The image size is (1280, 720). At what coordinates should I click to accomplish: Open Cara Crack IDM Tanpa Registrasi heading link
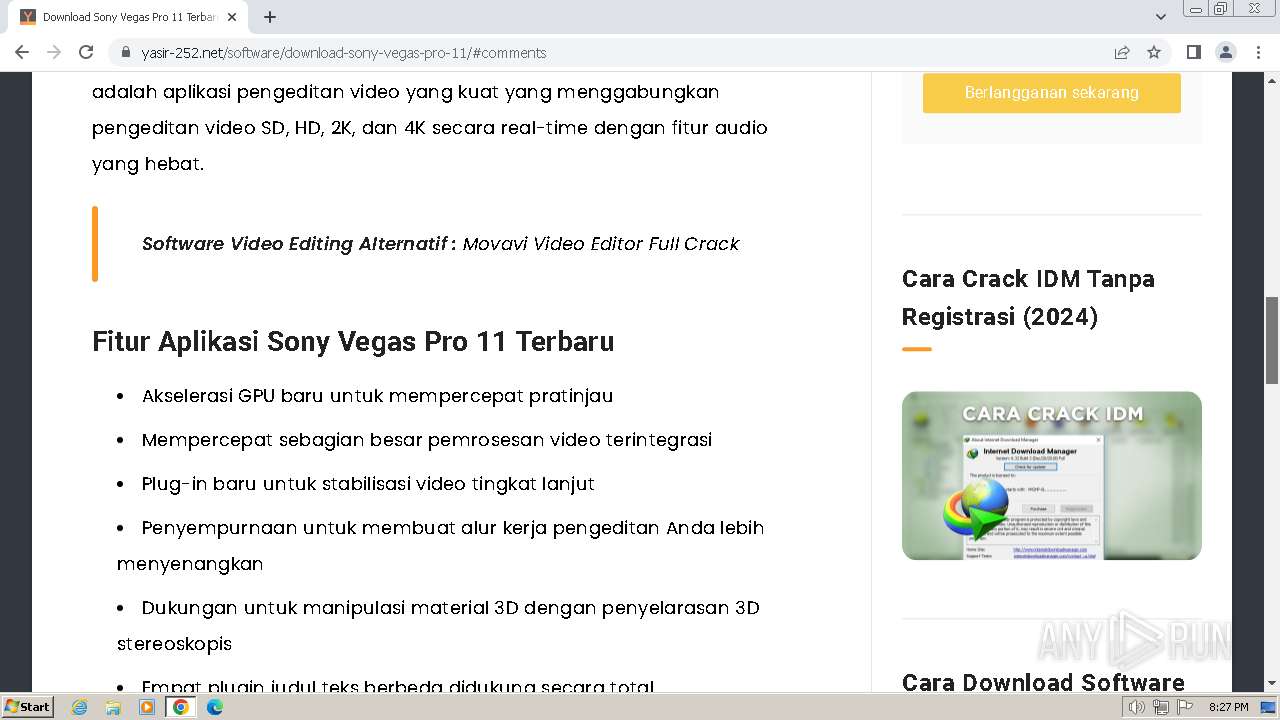pos(1028,298)
